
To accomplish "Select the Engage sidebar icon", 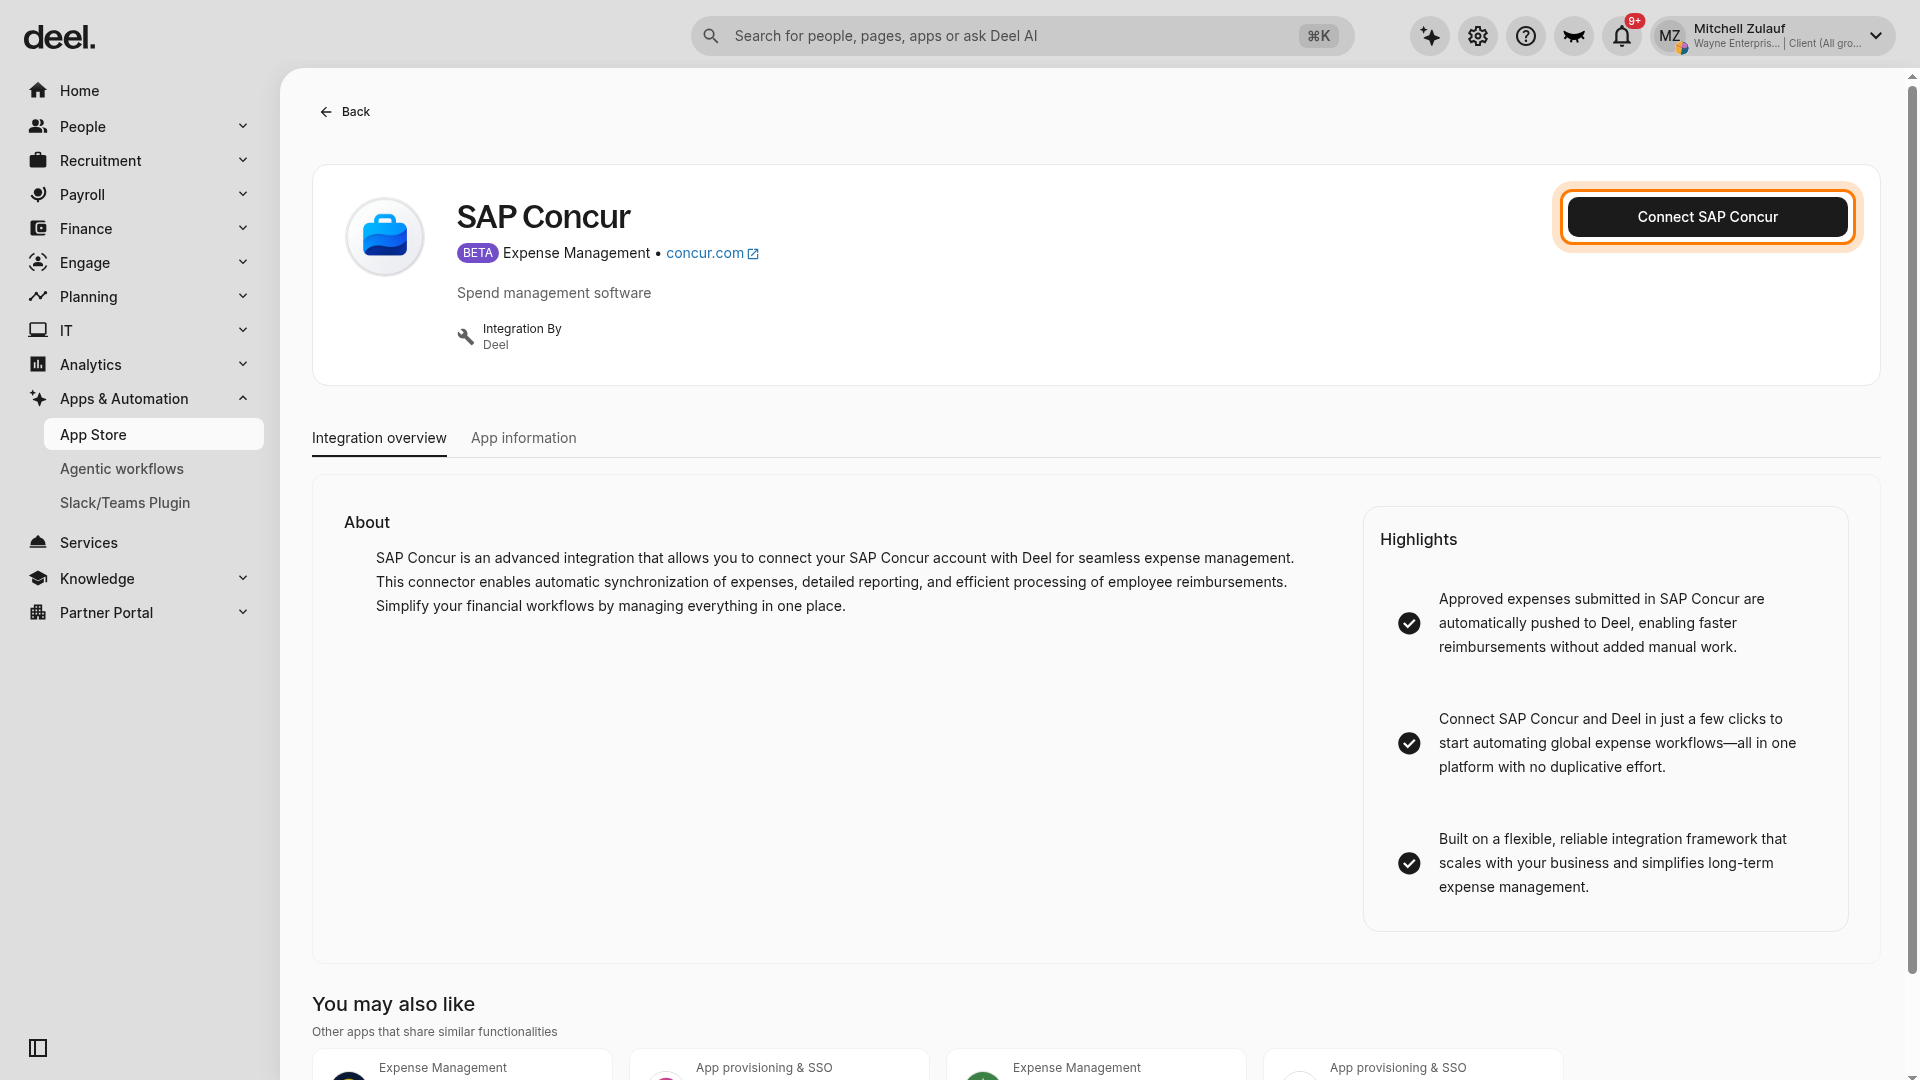I will 38,263.
